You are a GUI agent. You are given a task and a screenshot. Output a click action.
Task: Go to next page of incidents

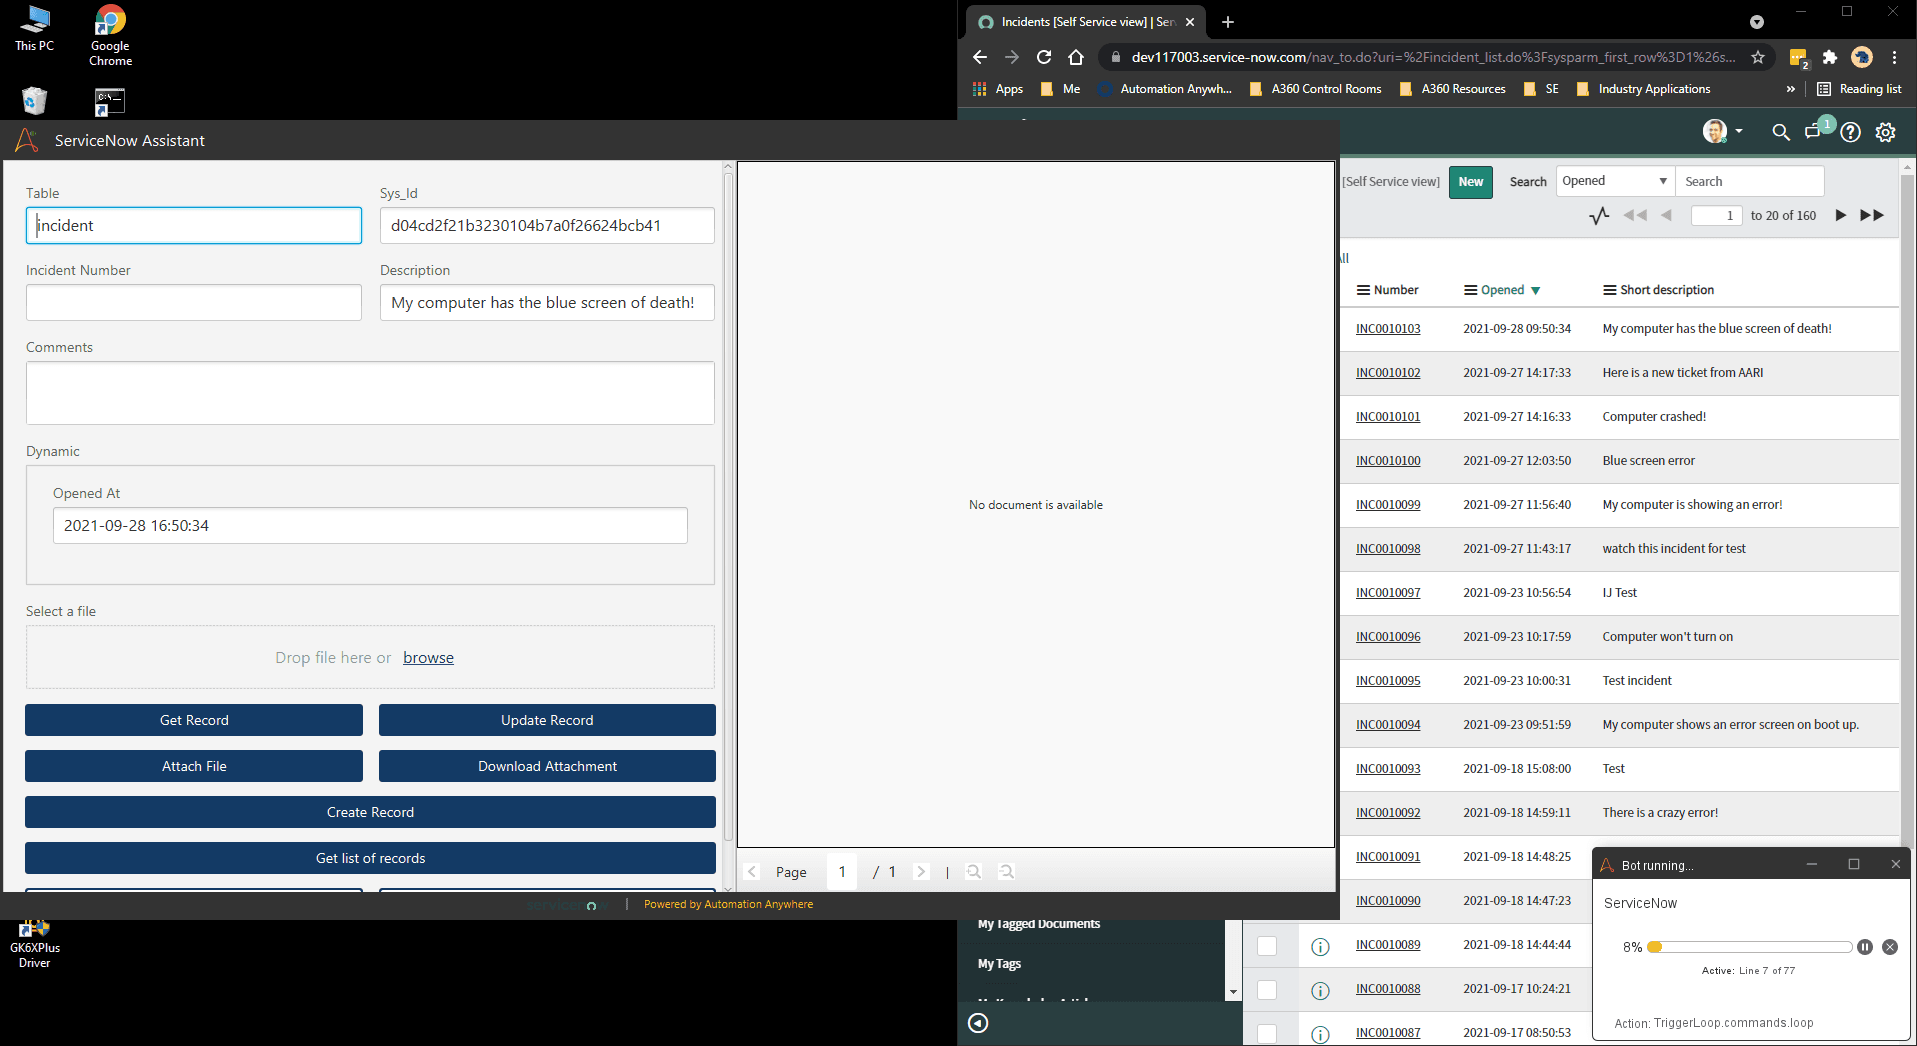coord(1840,215)
